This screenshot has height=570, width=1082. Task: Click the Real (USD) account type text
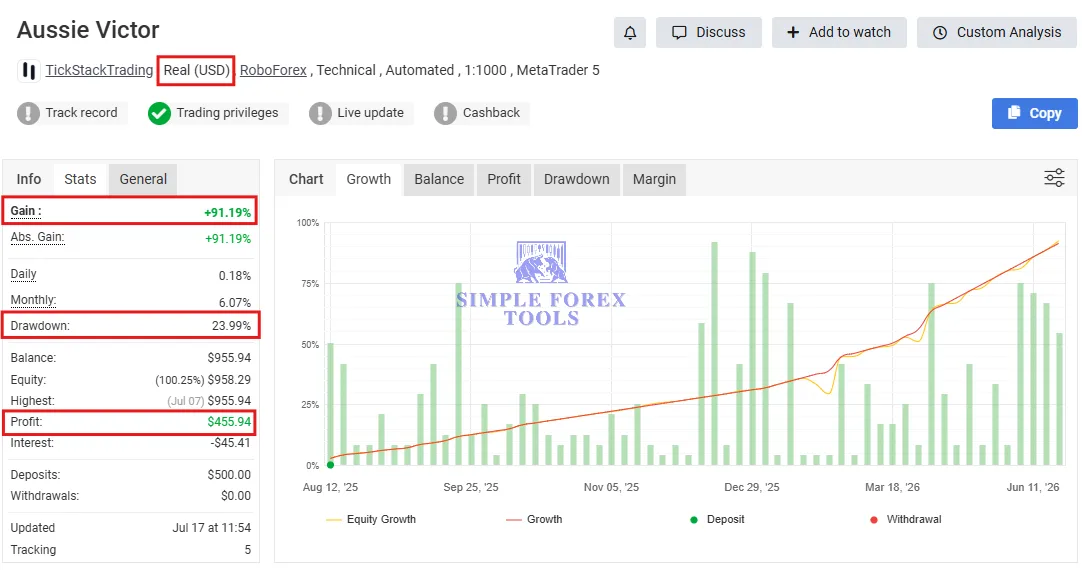[196, 70]
